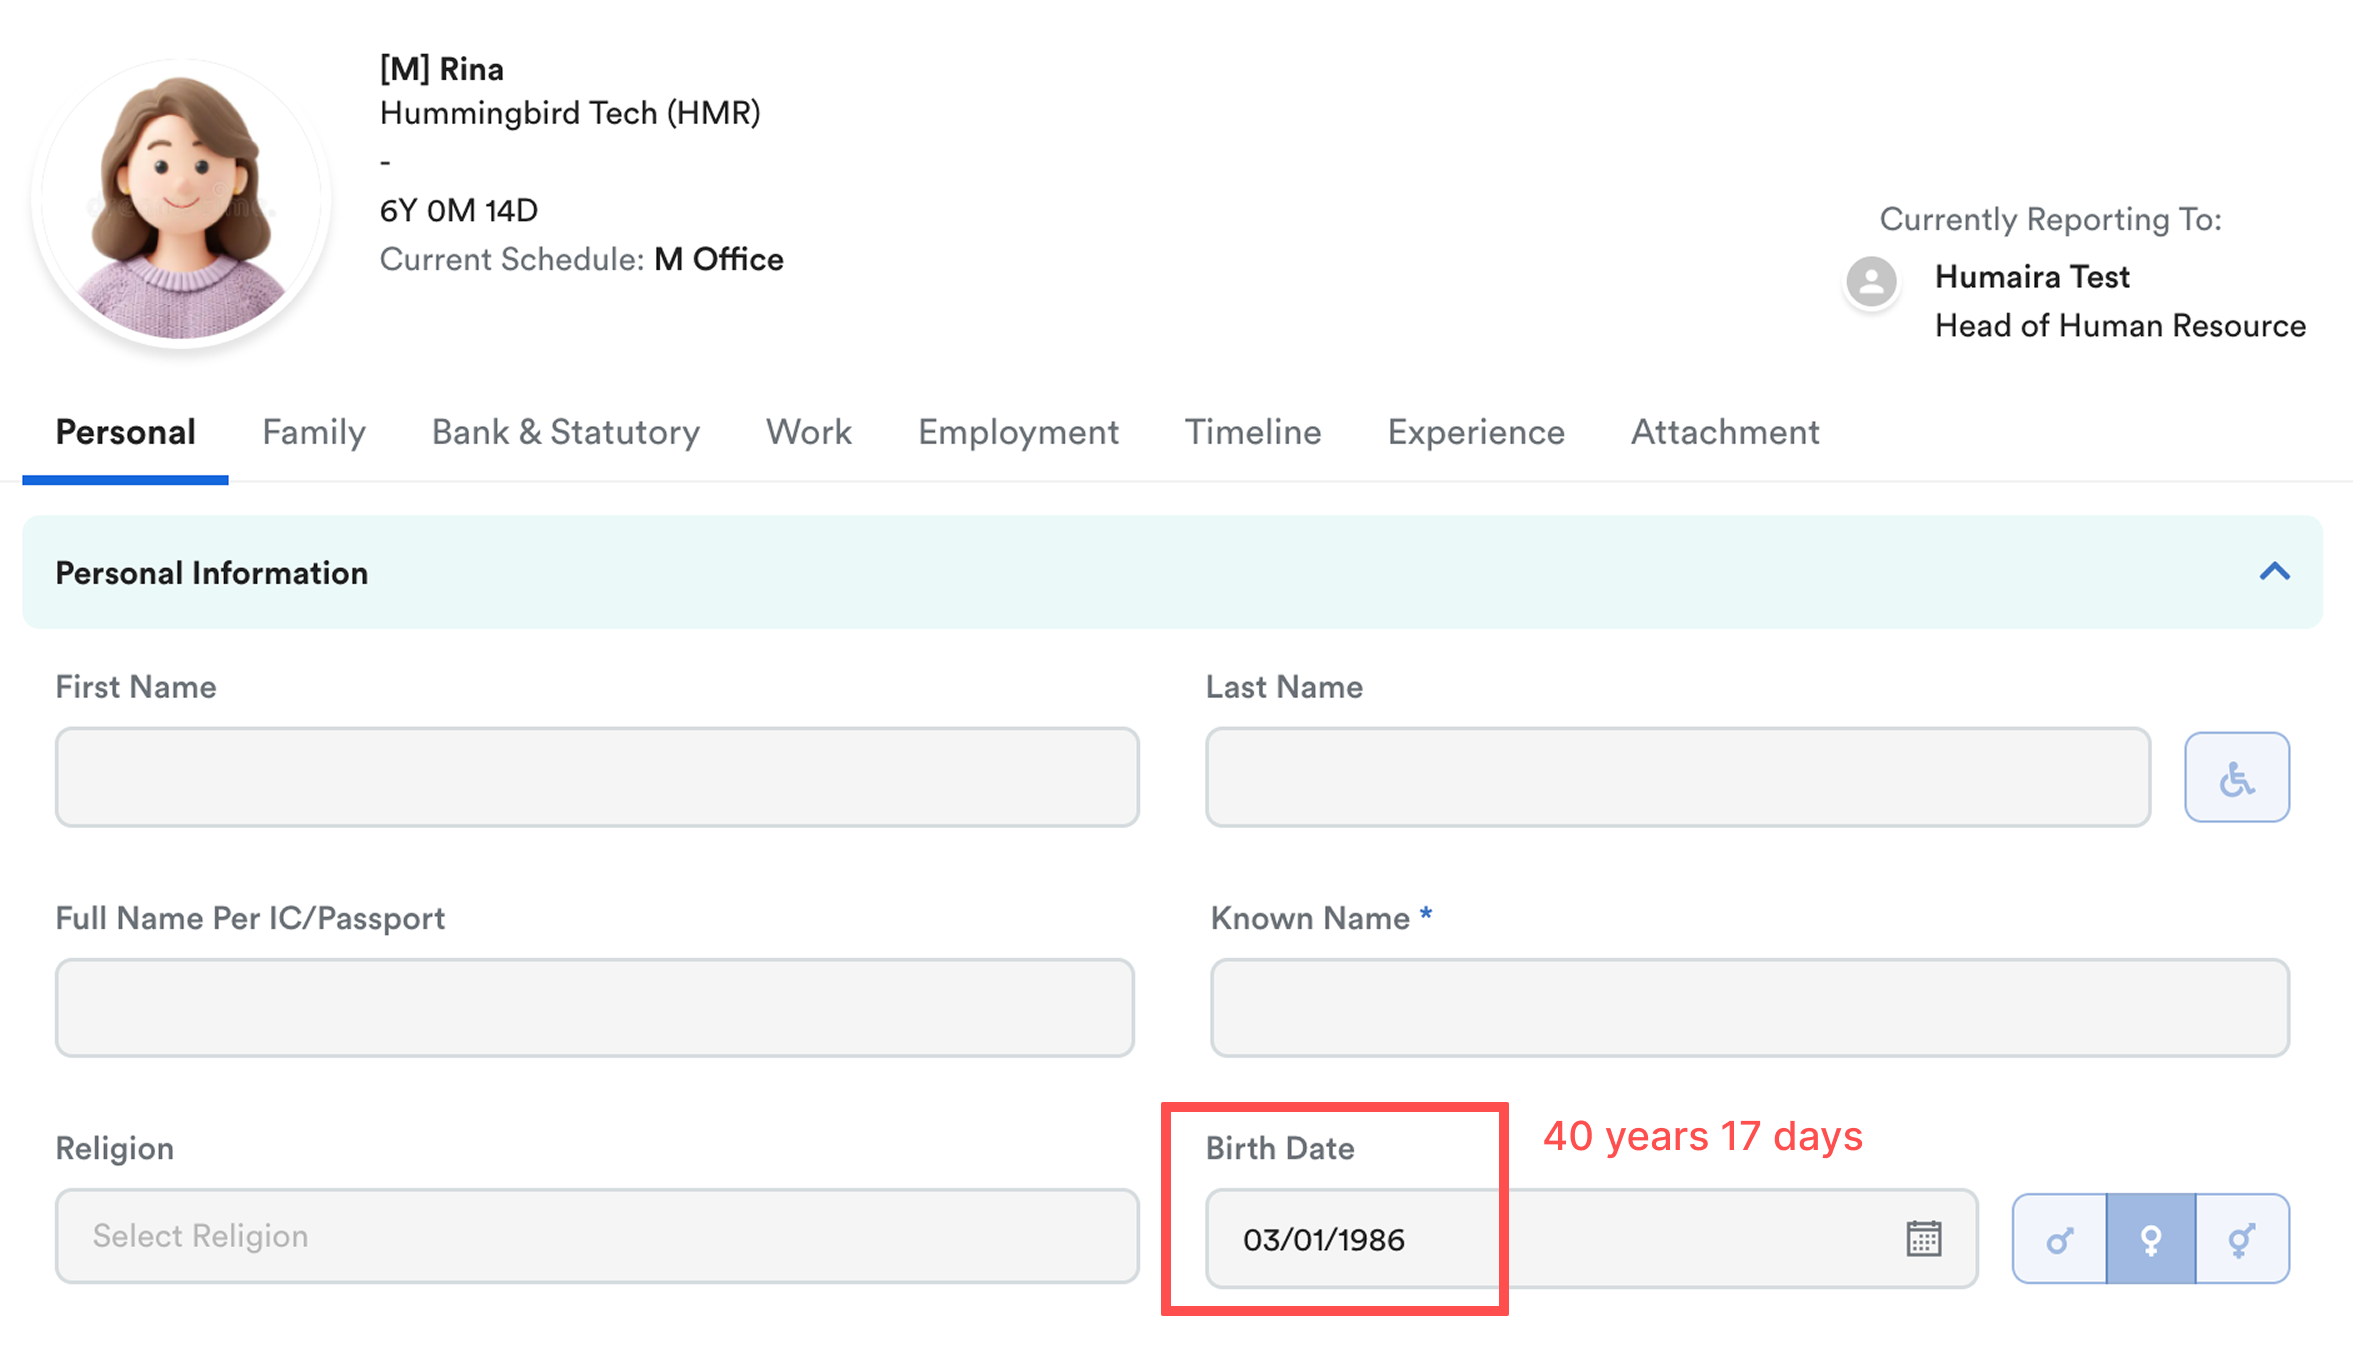Image resolution: width=2353 pixels, height=1348 pixels.
Task: Click Rina's profile picture
Action: tap(181, 204)
